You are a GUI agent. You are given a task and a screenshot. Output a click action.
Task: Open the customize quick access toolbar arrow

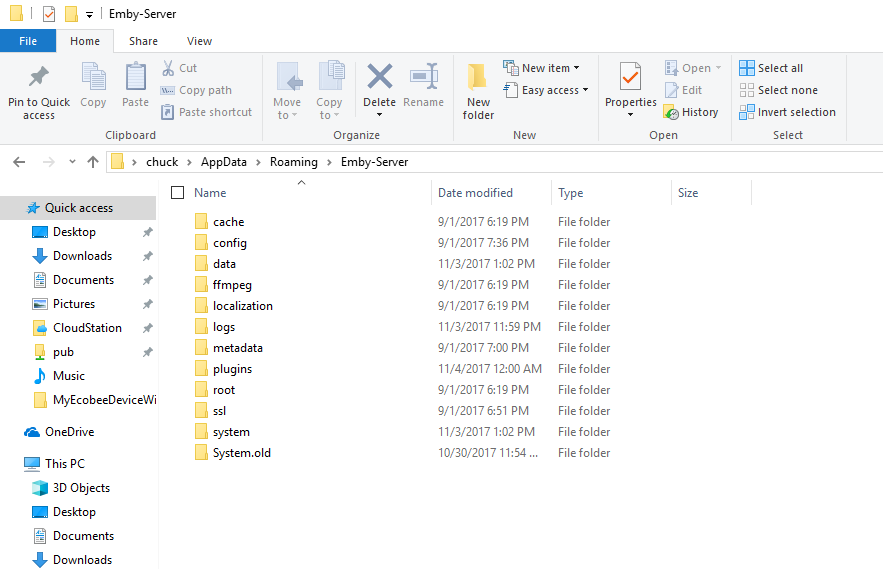[x=89, y=15]
